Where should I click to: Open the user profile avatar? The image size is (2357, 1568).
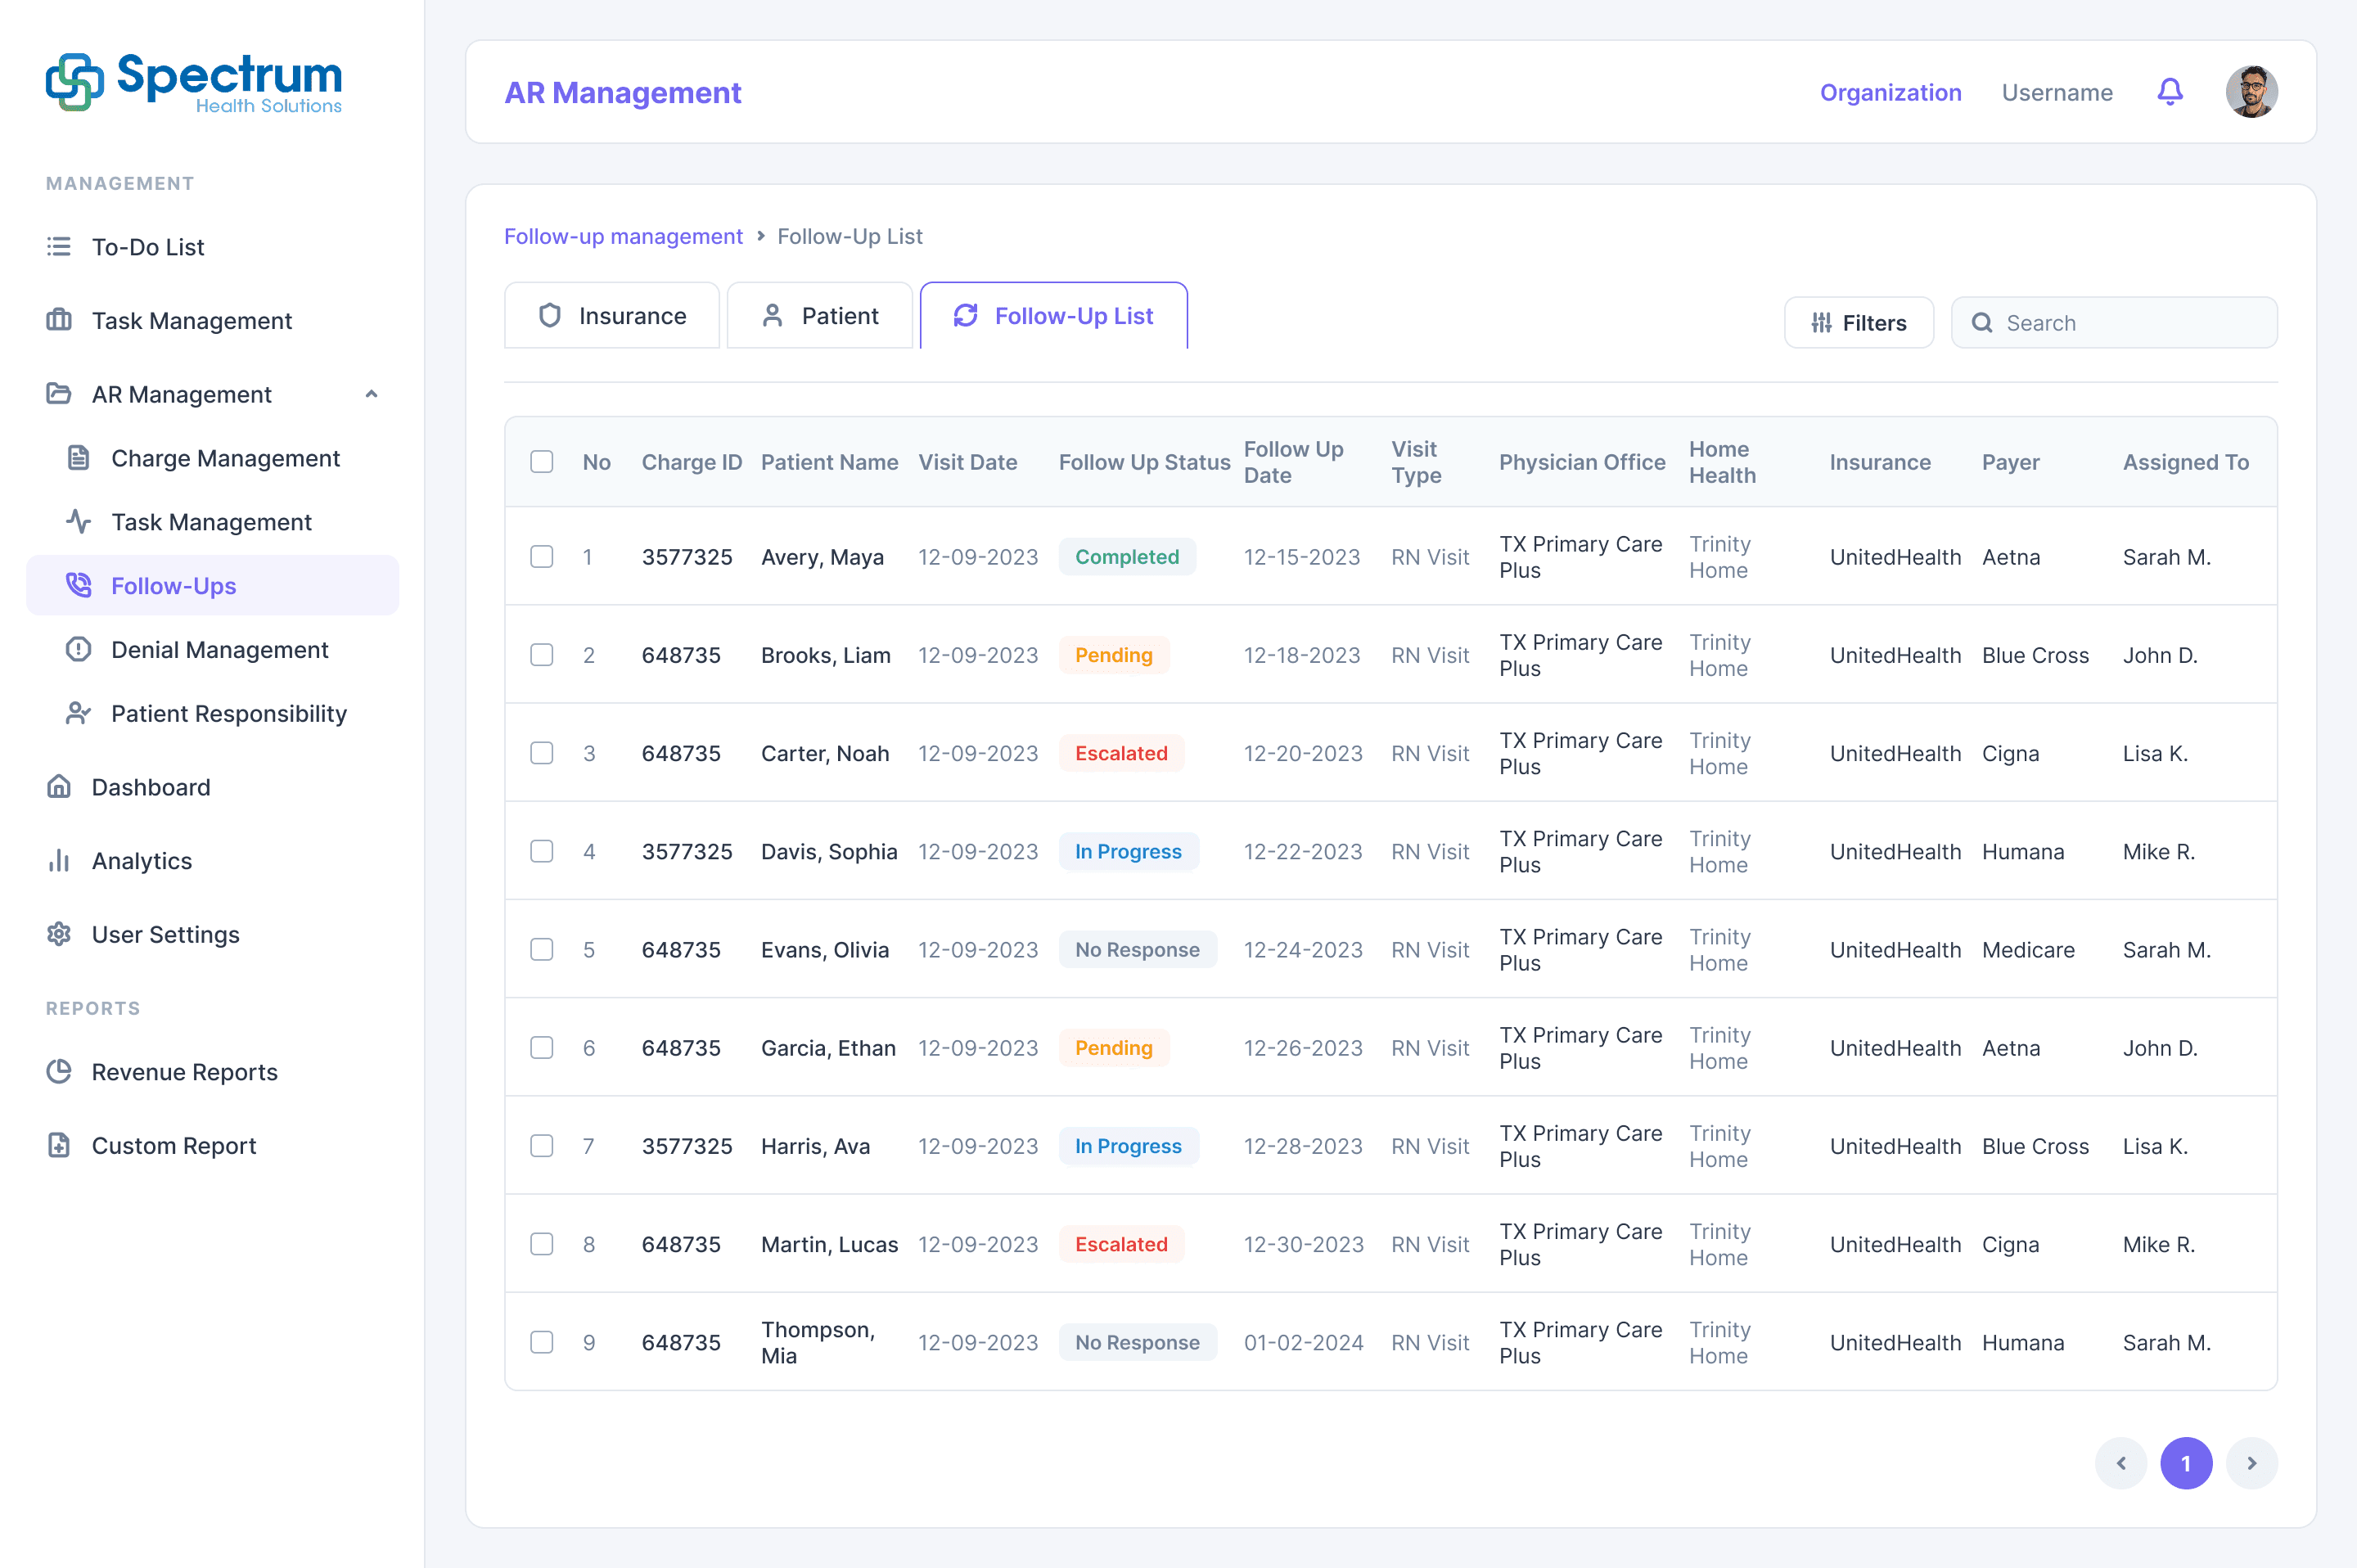tap(2251, 92)
